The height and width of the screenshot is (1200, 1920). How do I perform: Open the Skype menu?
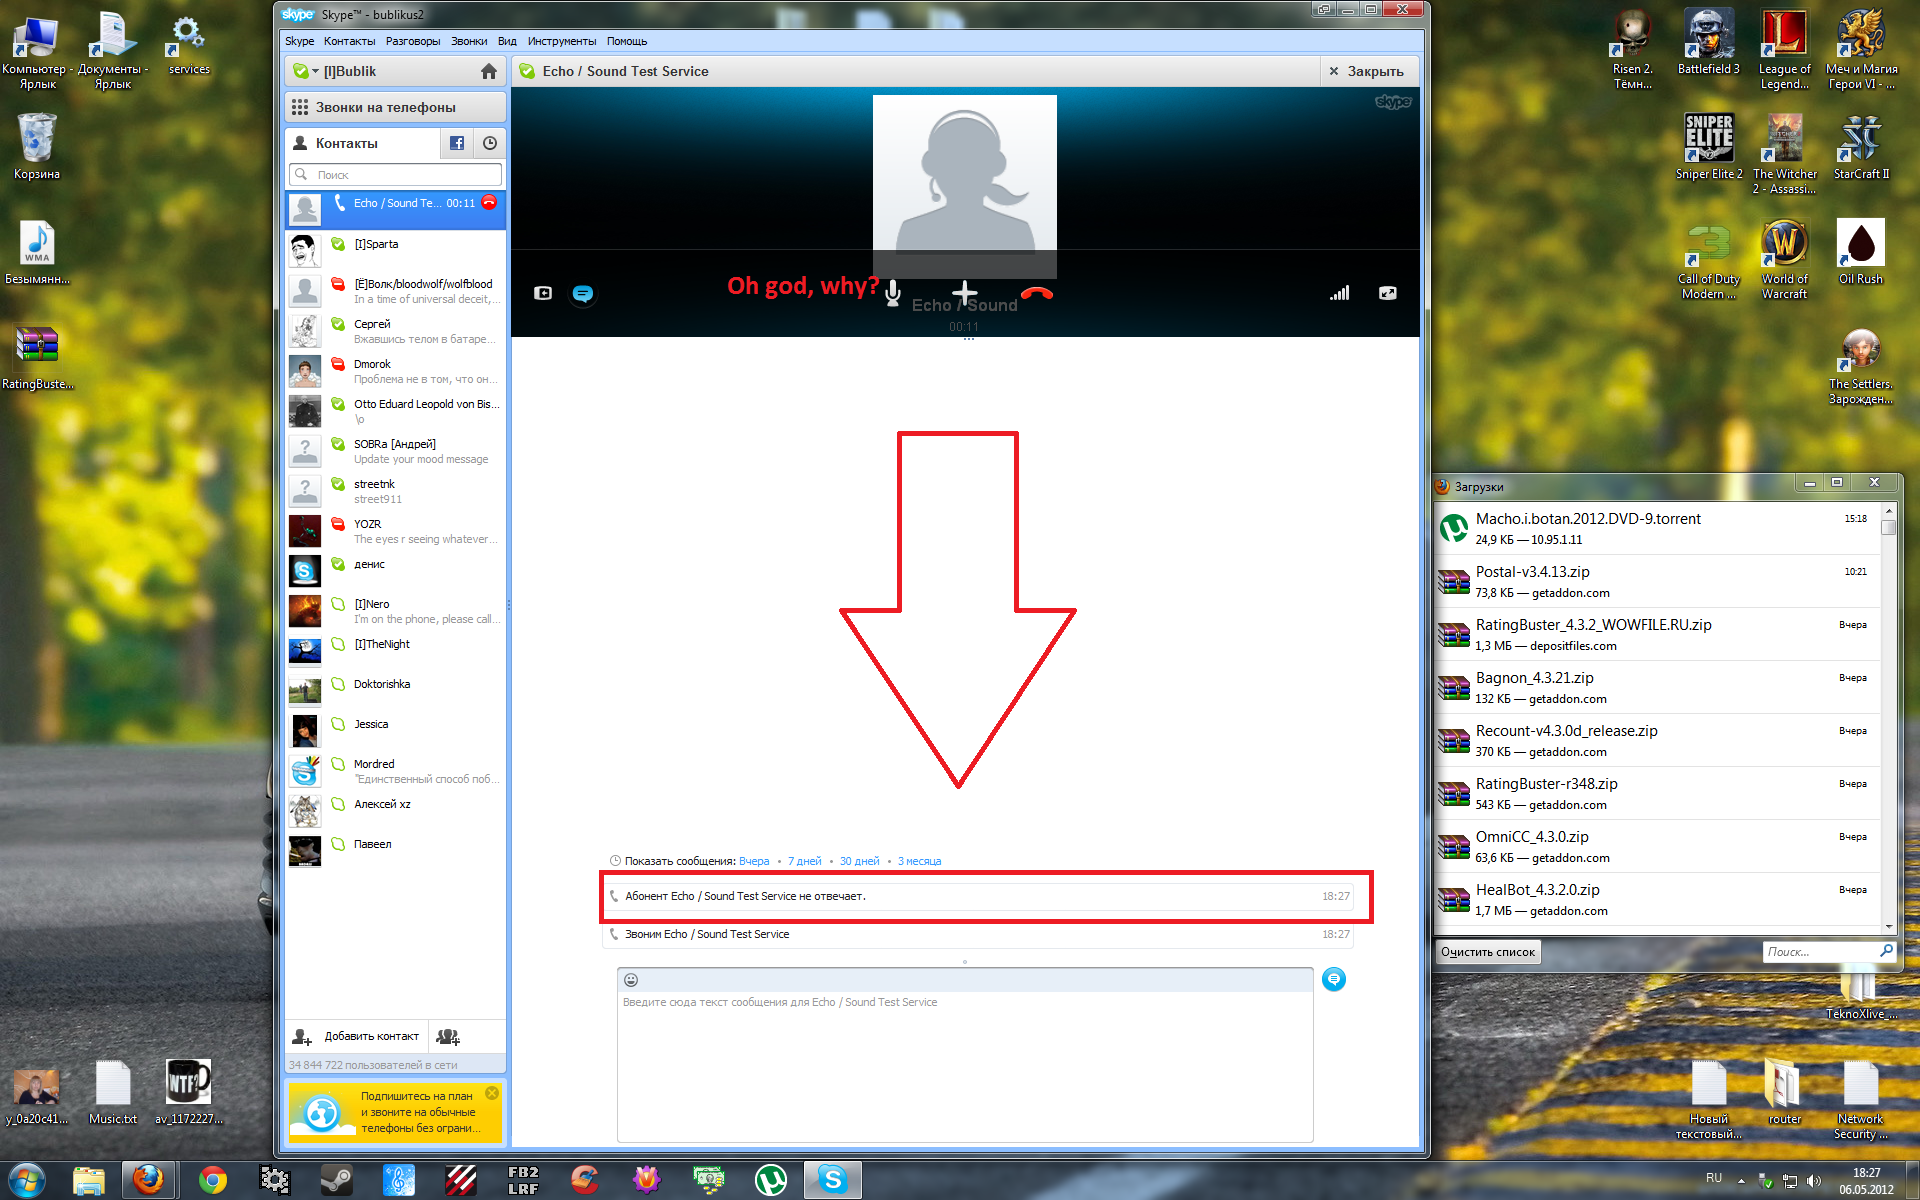pyautogui.click(x=299, y=41)
